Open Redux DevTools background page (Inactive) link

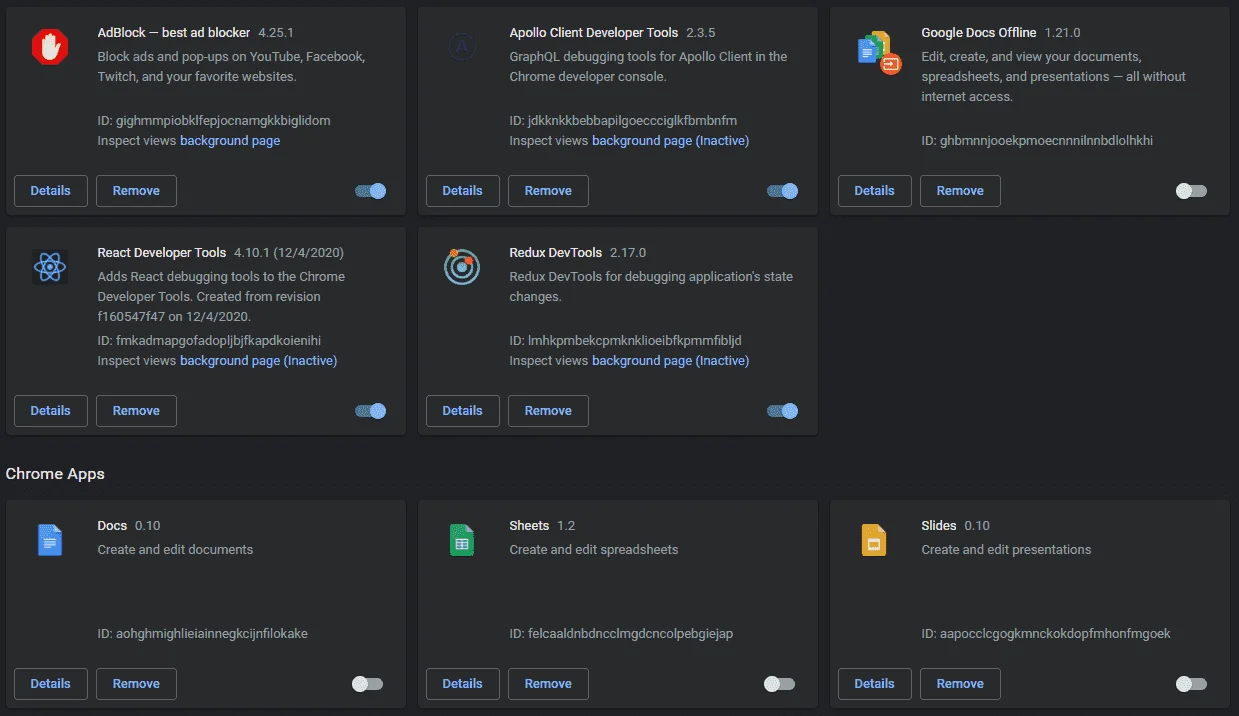pyautogui.click(x=670, y=361)
